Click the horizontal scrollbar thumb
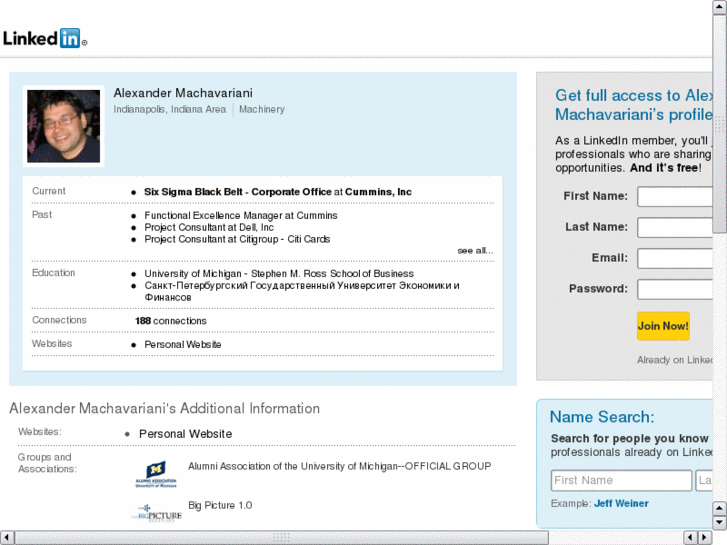Viewport: 727px width, 545px height. [x=281, y=538]
